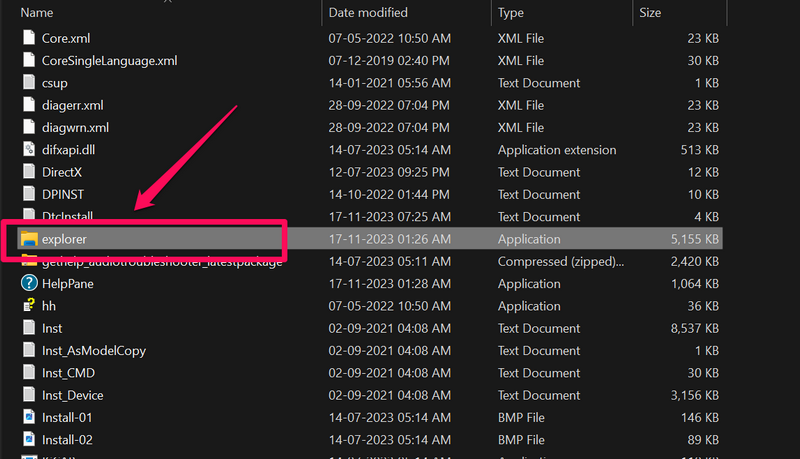Click the 5,155 KB size value

click(x=695, y=239)
